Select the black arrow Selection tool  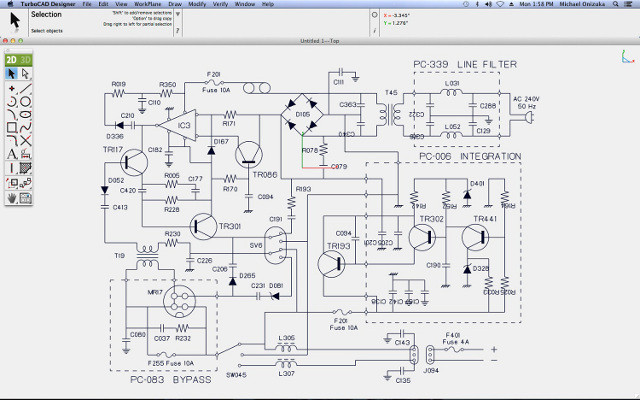pyautogui.click(x=11, y=73)
